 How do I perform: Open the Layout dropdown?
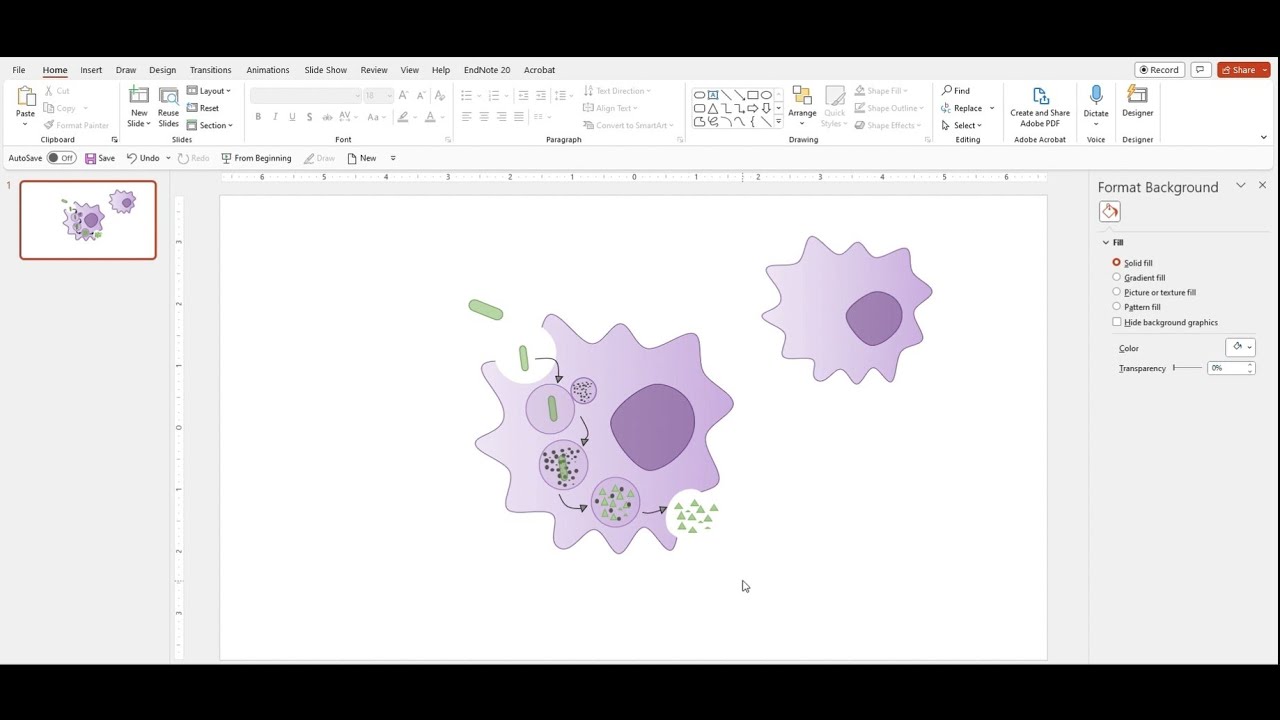pyautogui.click(x=209, y=91)
